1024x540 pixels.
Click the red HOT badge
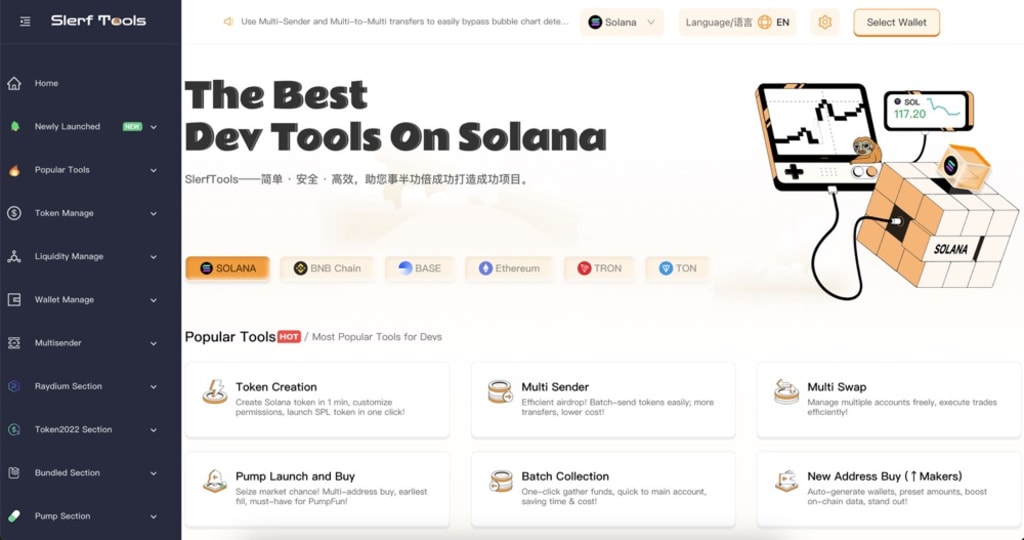pyautogui.click(x=289, y=337)
